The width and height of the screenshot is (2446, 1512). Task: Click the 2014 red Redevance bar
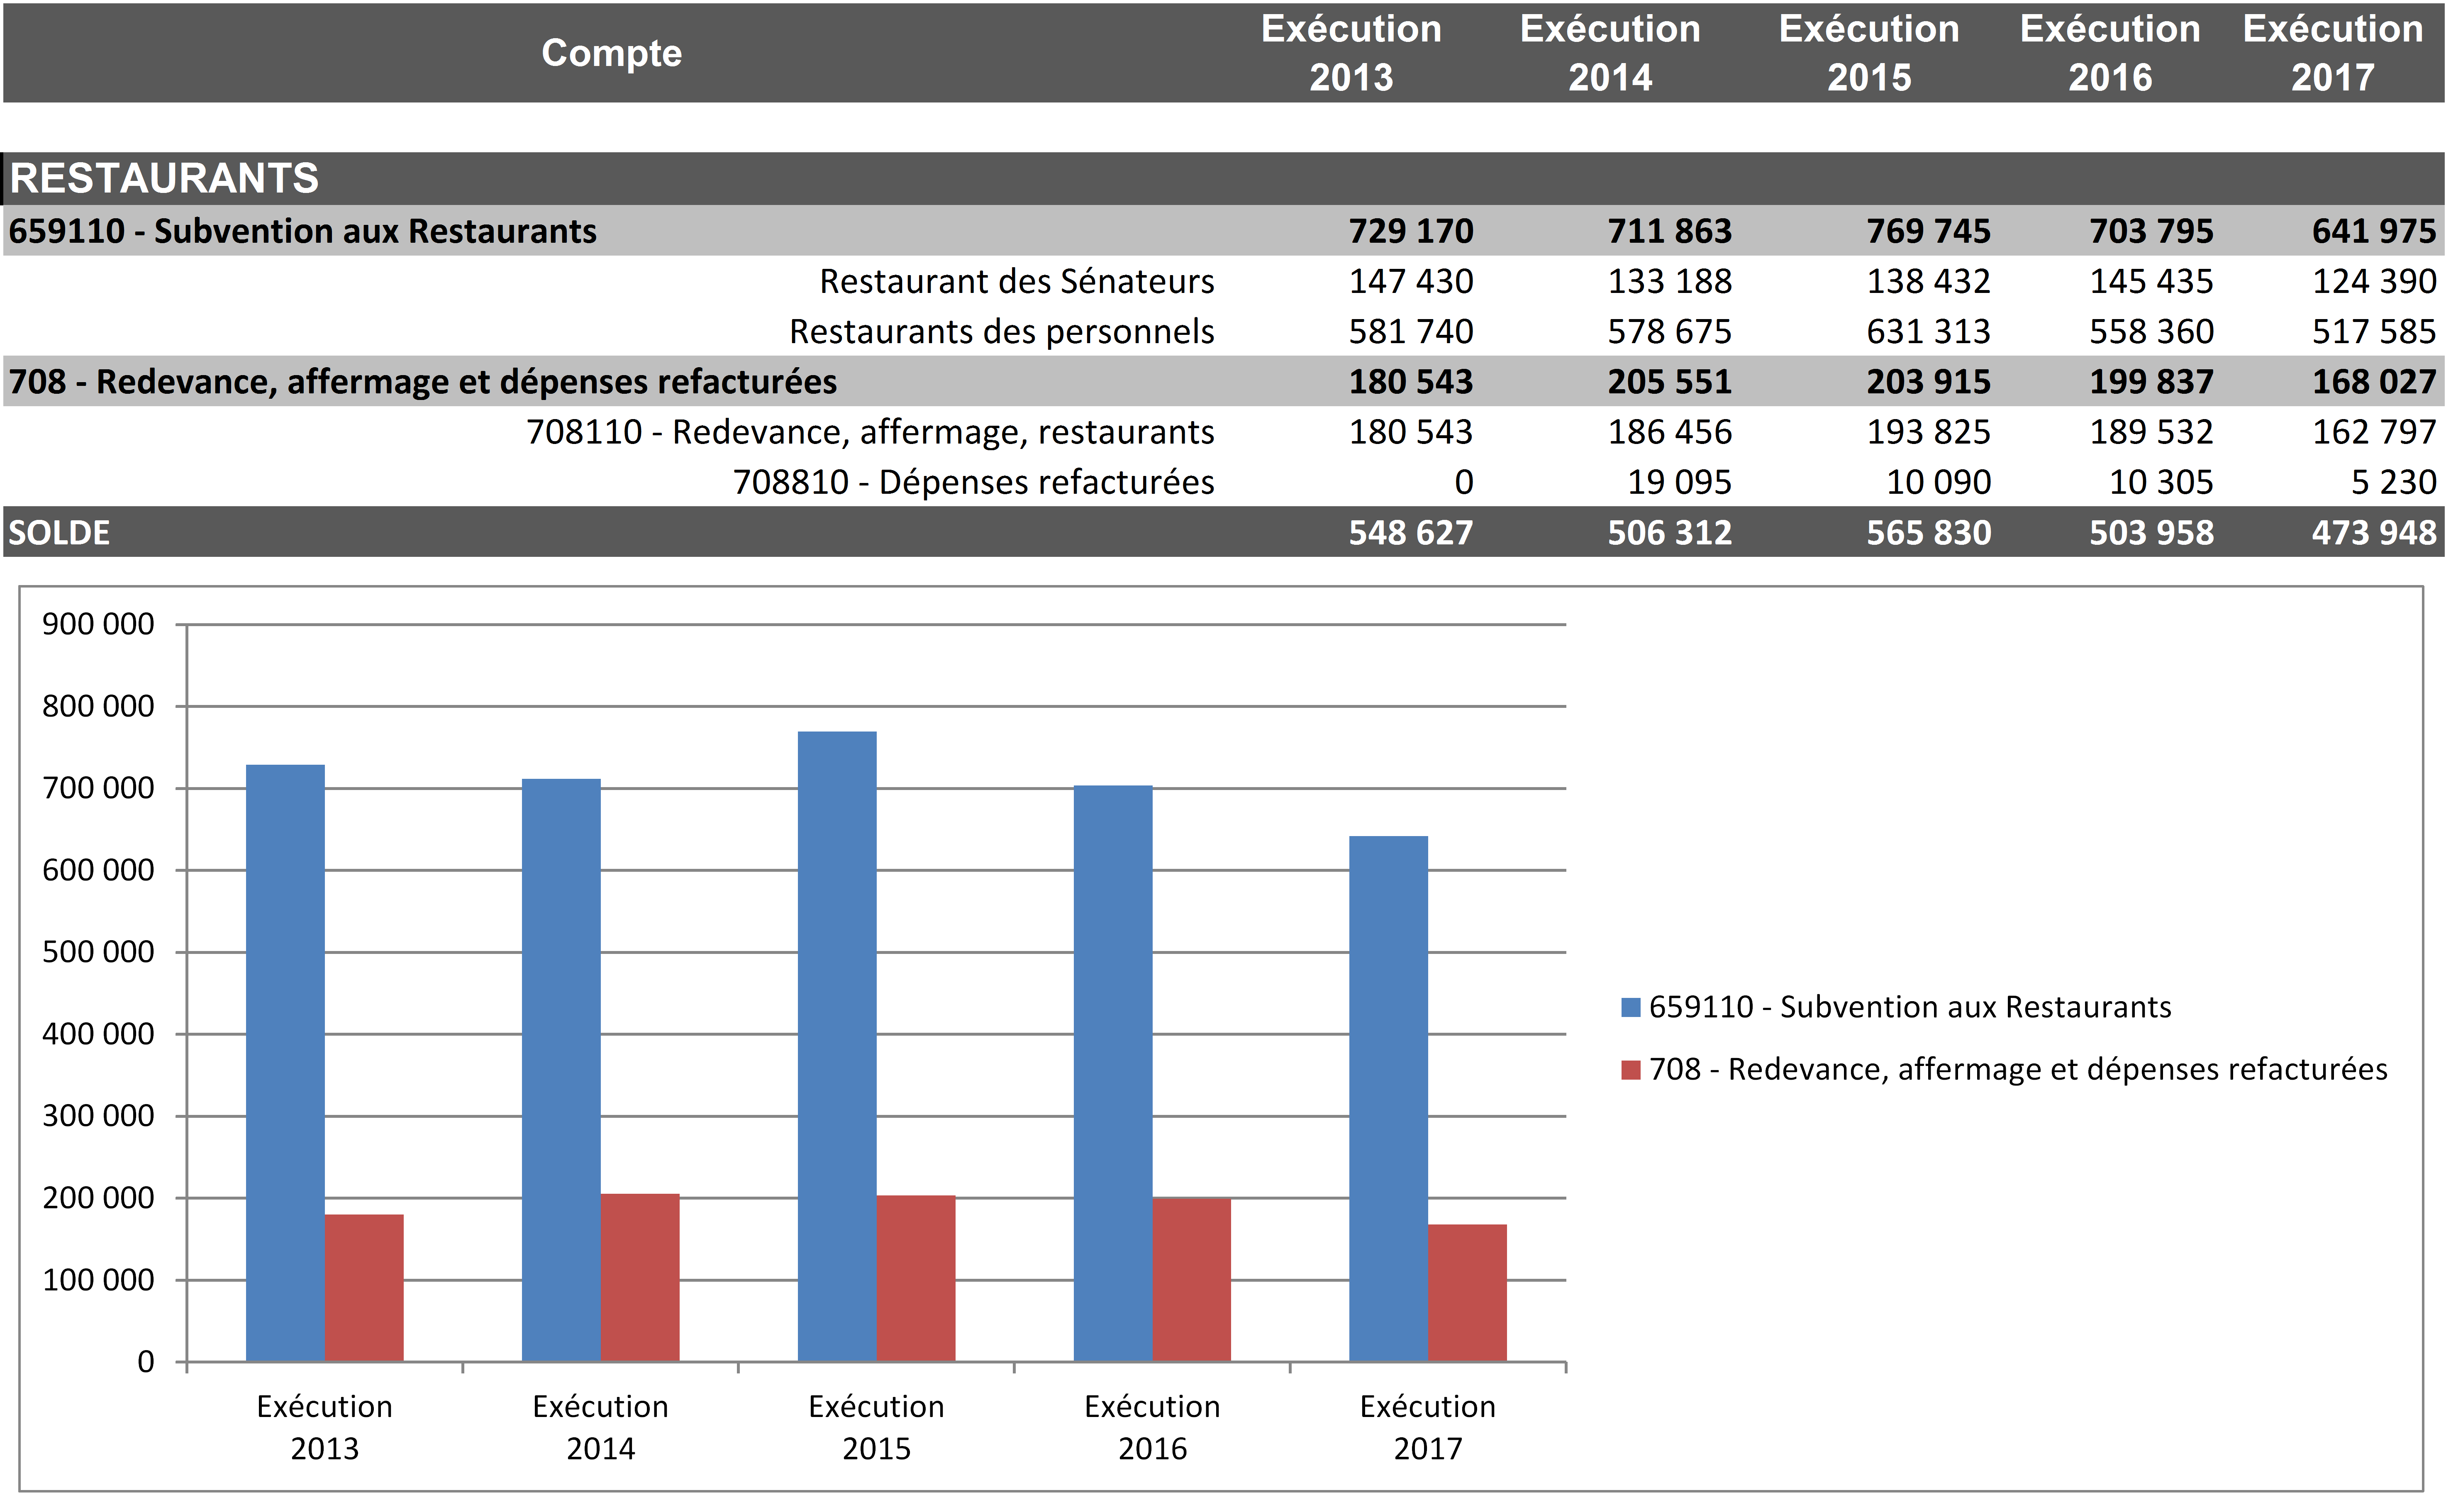point(640,1277)
